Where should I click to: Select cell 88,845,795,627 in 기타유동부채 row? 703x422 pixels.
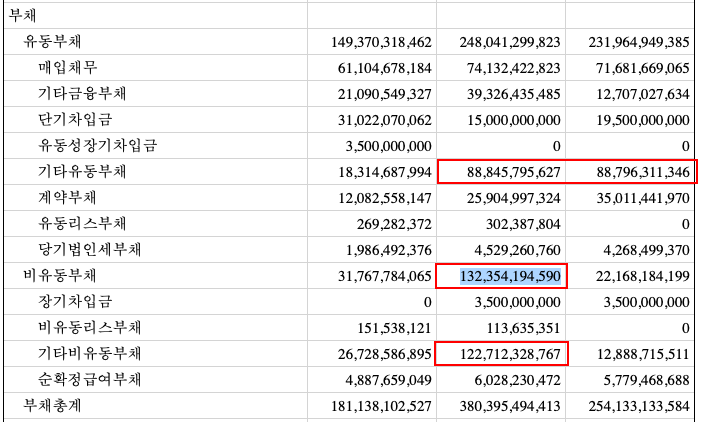pos(514,172)
